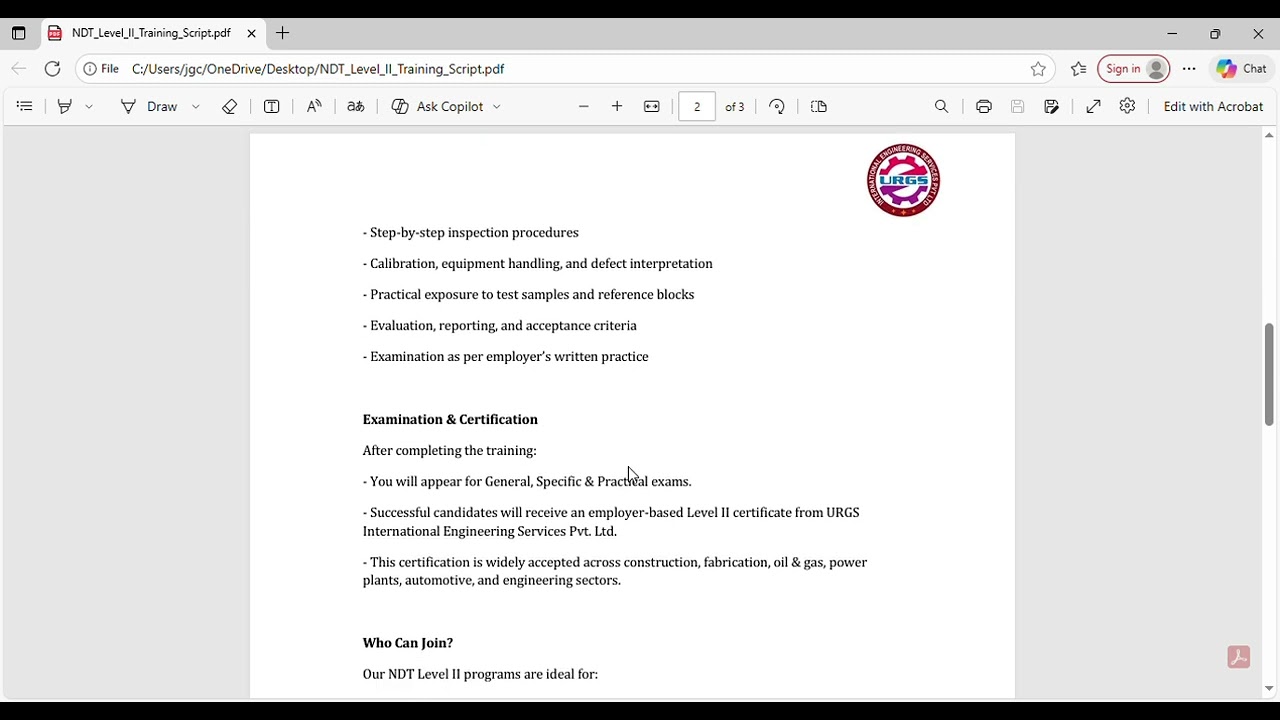Refresh the current page

pos(52,69)
